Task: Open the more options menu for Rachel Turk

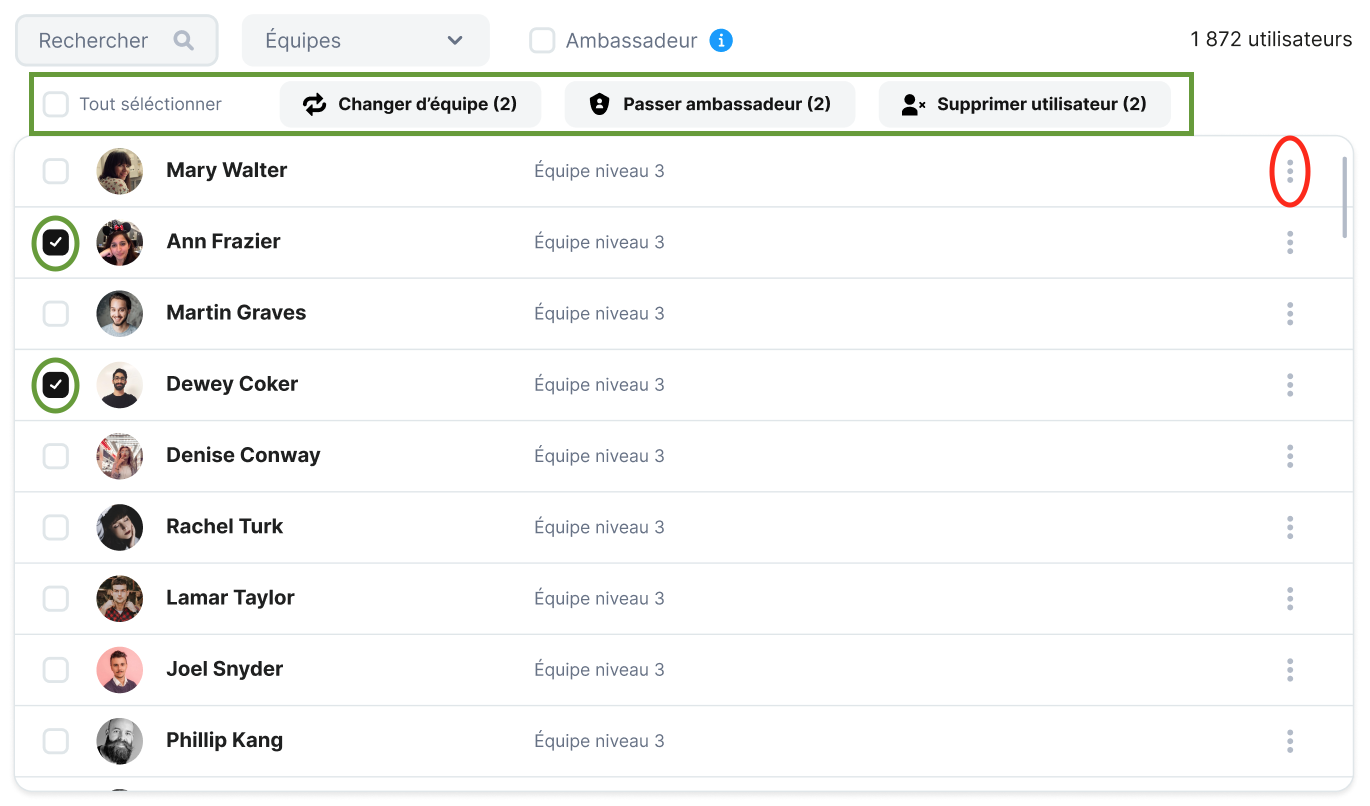Action: tap(1290, 527)
